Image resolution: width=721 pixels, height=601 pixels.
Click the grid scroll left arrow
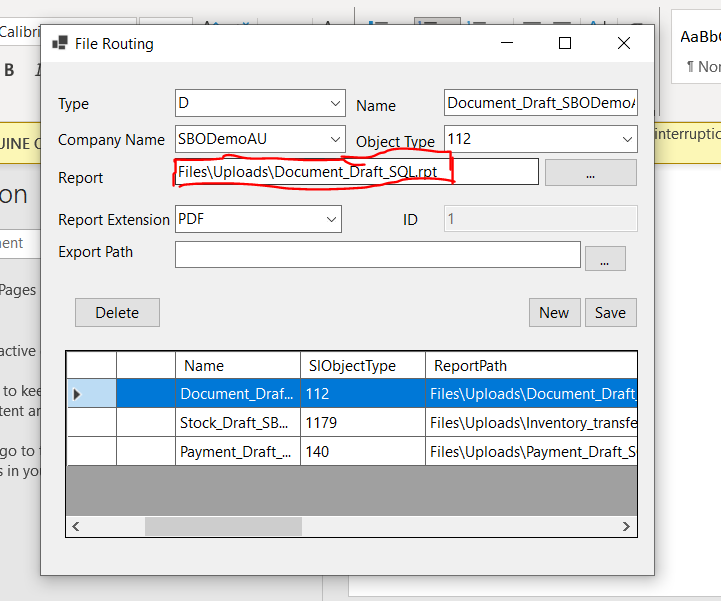[x=76, y=526]
